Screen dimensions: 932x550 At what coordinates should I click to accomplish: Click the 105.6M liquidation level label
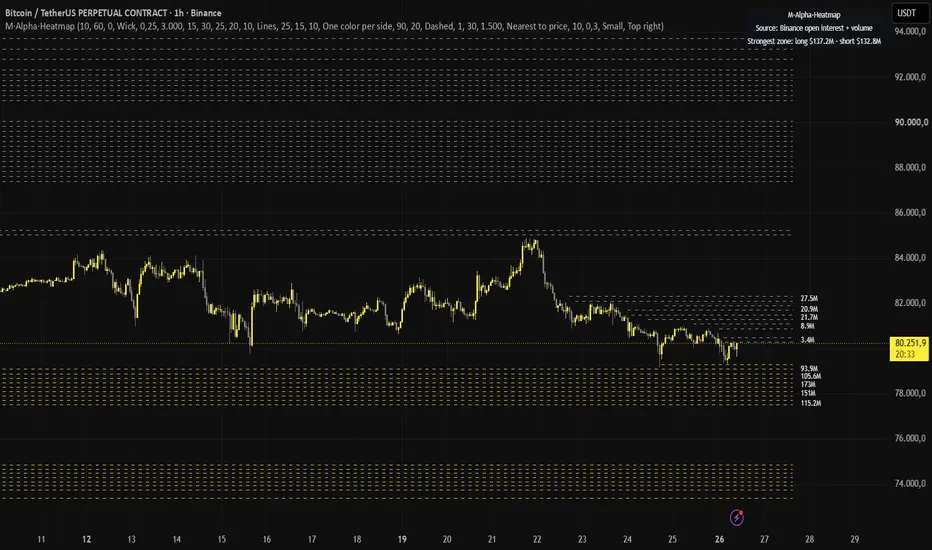coord(811,376)
